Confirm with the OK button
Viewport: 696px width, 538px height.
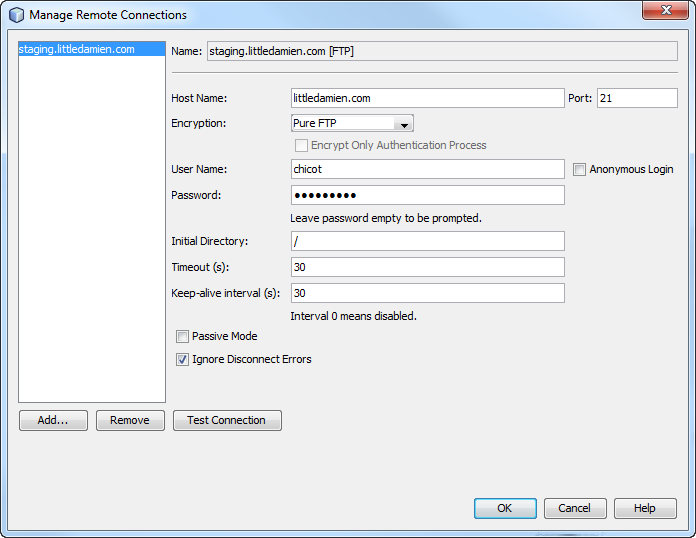[x=505, y=508]
